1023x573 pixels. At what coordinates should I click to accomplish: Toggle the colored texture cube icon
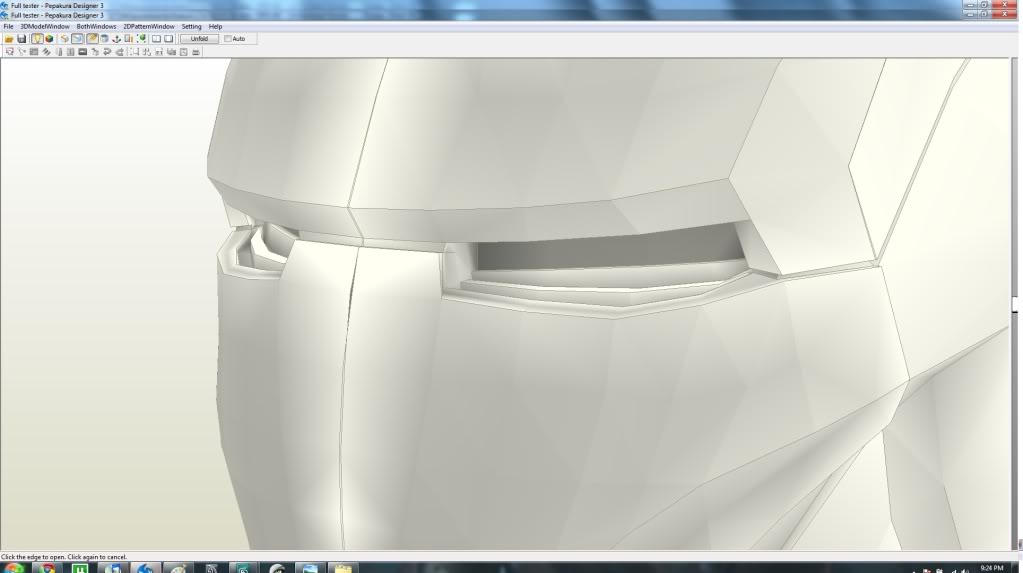pos(49,39)
